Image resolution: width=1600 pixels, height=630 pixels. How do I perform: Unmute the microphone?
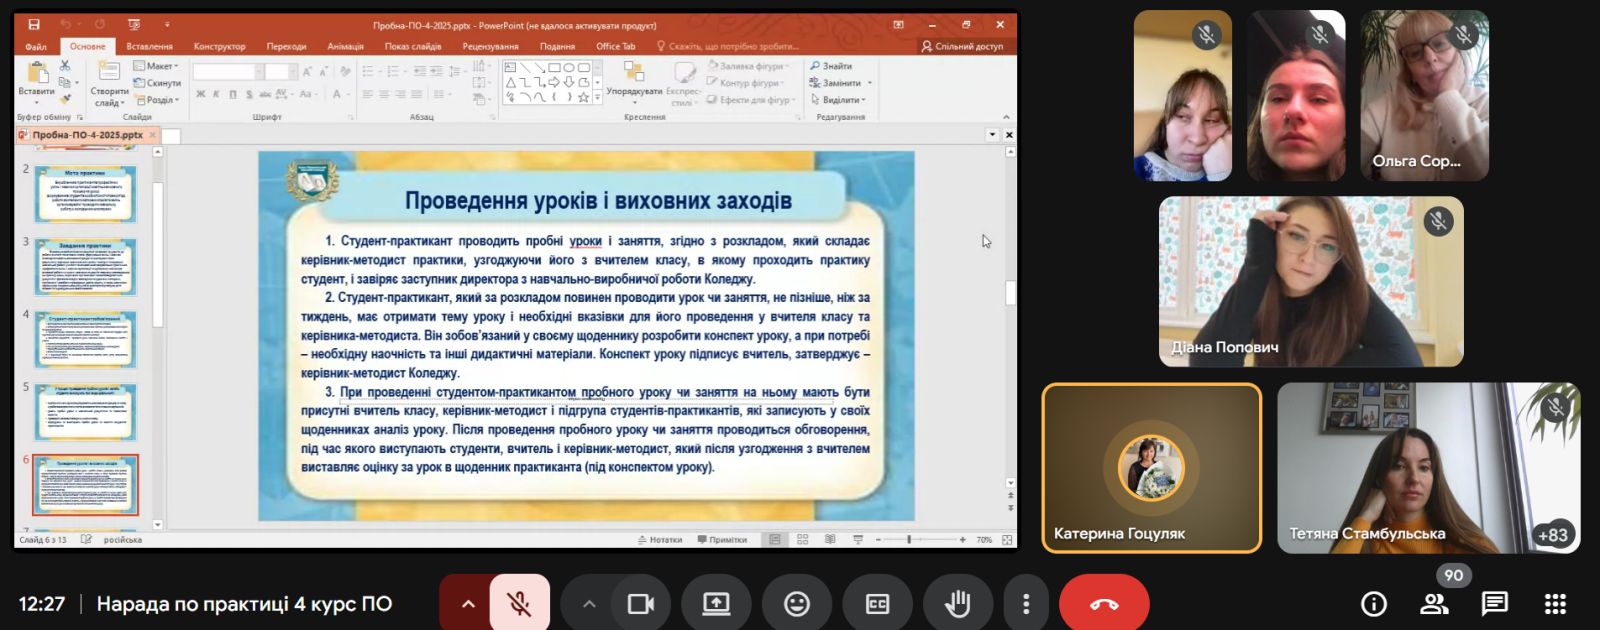pos(519,604)
